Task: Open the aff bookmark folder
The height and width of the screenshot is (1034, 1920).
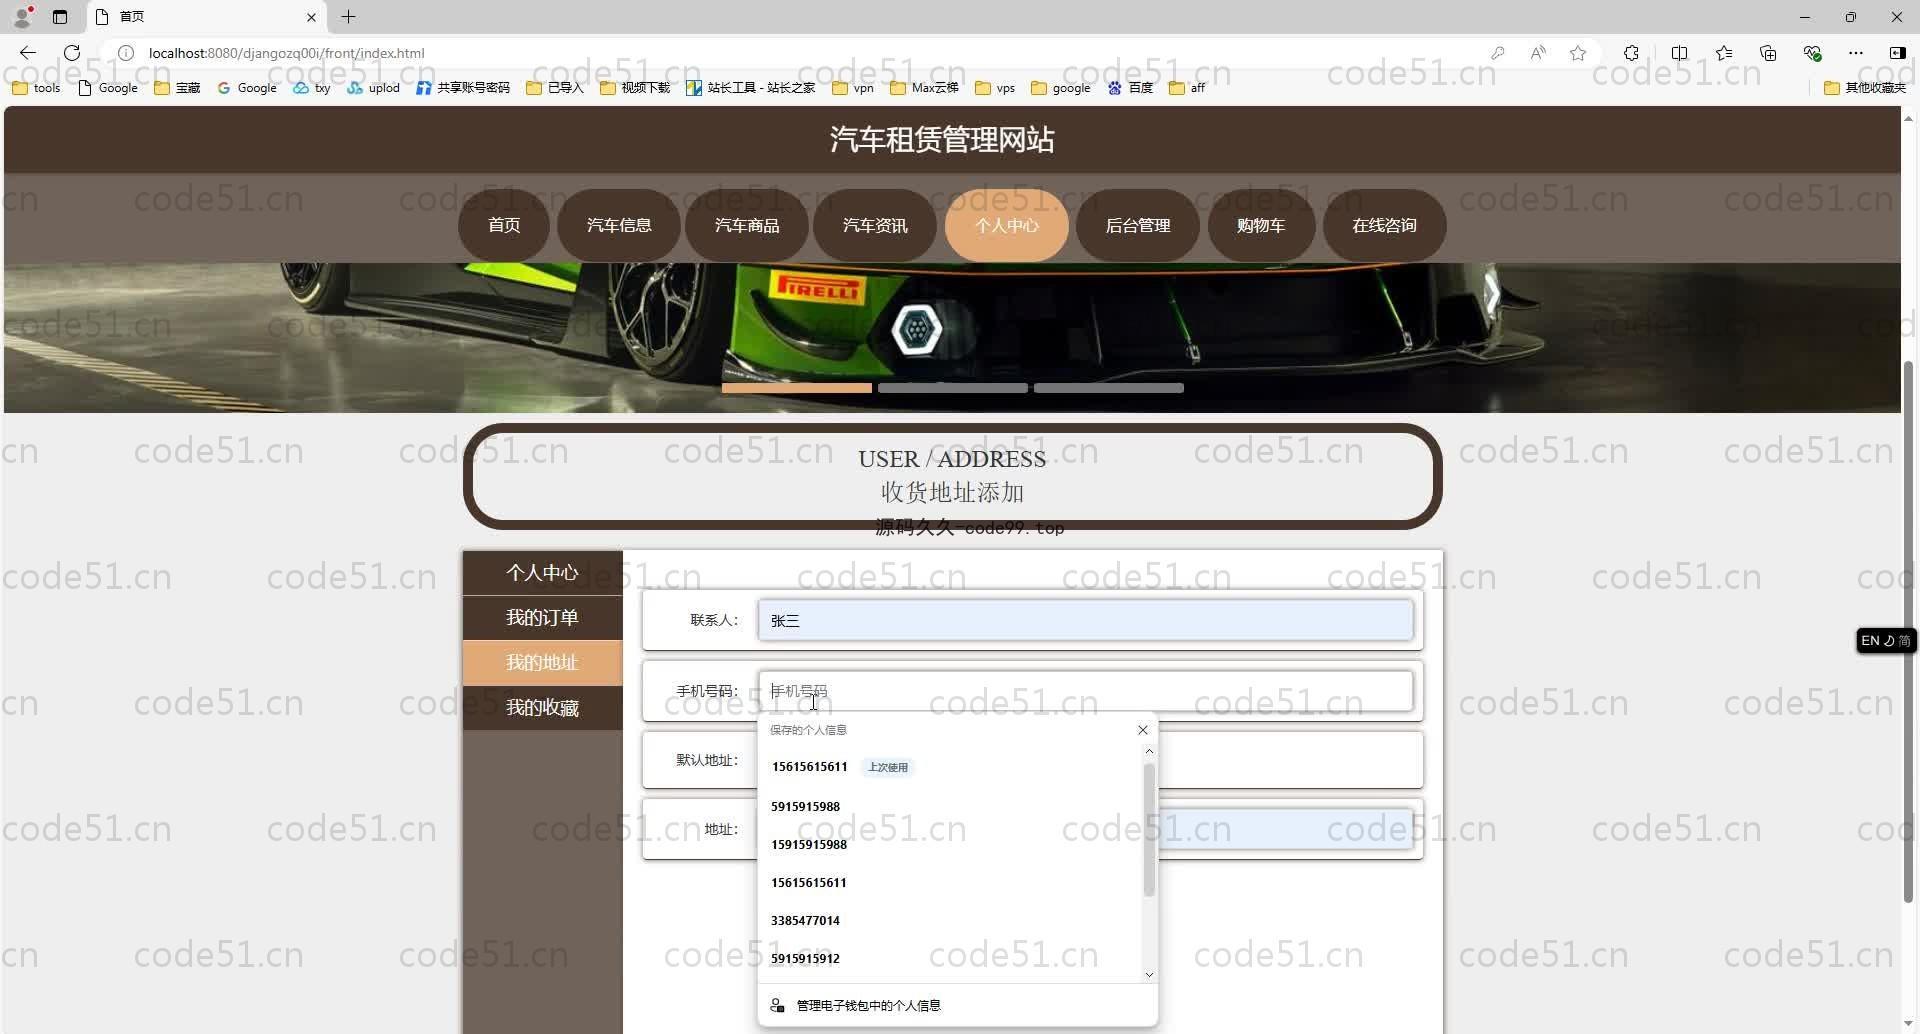Action: tap(1187, 88)
